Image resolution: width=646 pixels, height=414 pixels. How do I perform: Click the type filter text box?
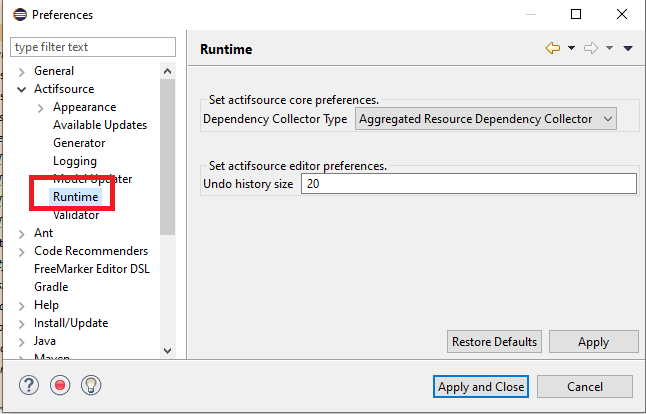pyautogui.click(x=92, y=47)
